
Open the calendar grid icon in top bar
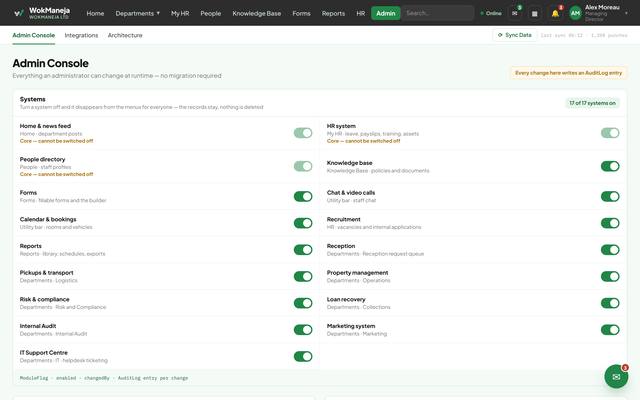pos(534,13)
